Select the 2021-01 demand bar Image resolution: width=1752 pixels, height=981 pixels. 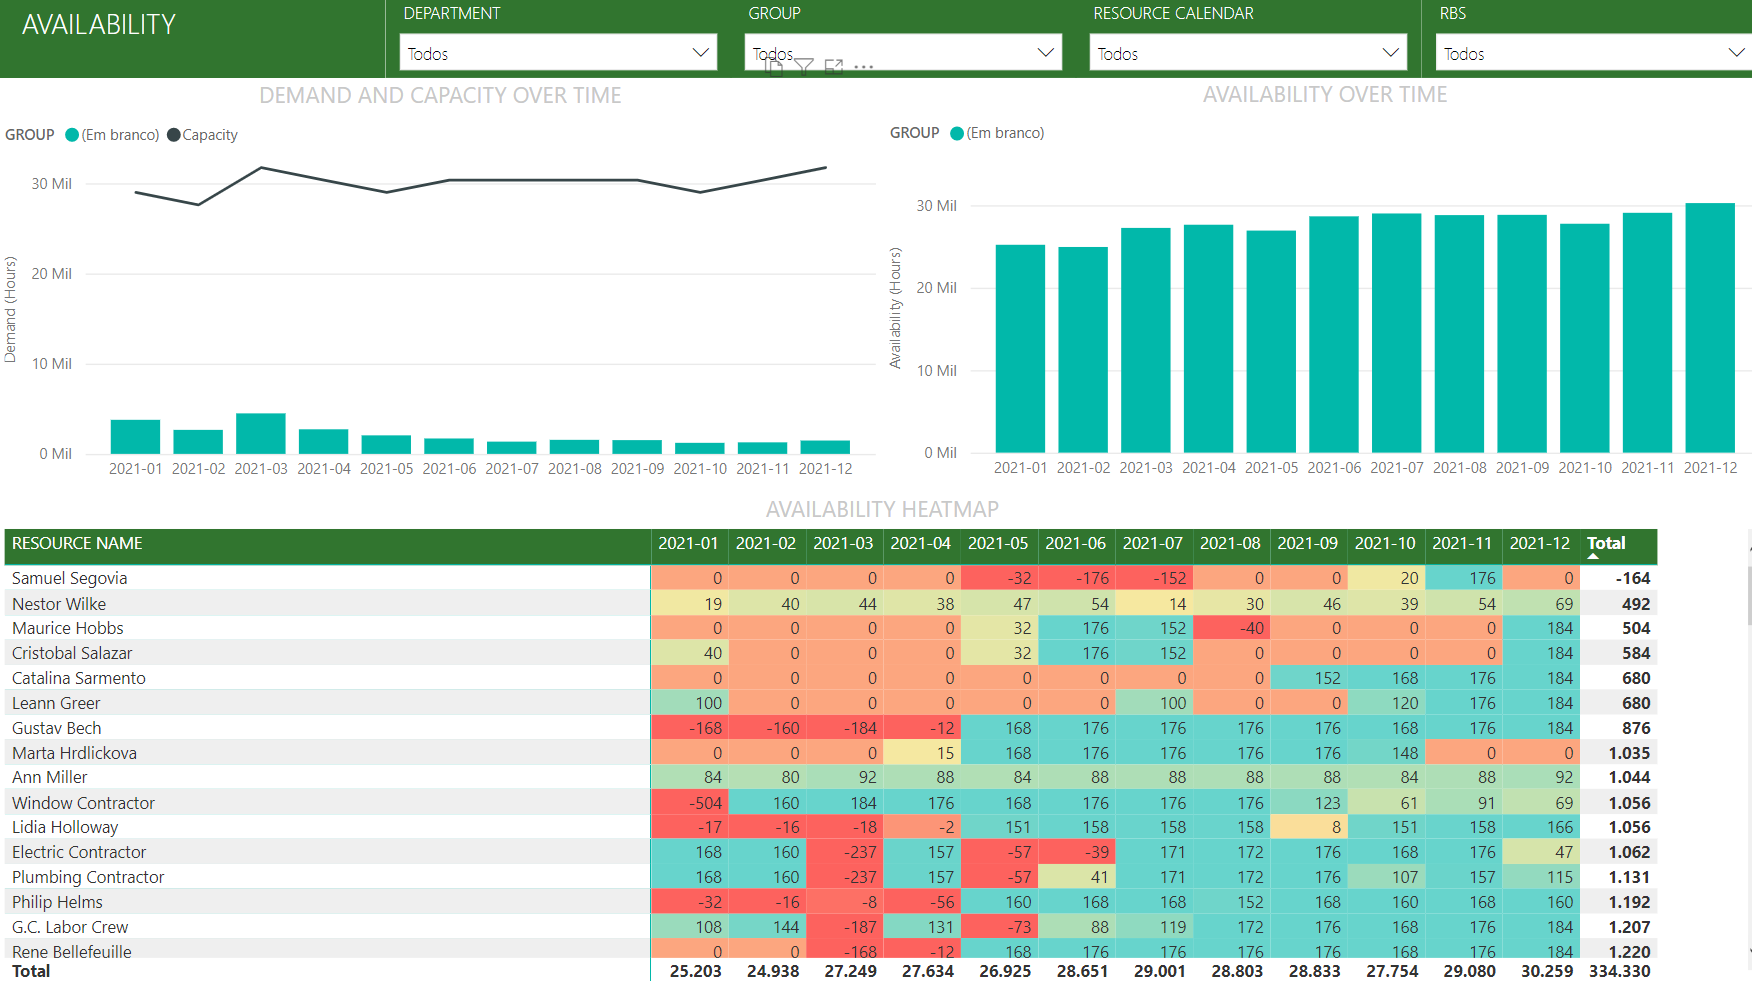click(x=135, y=437)
